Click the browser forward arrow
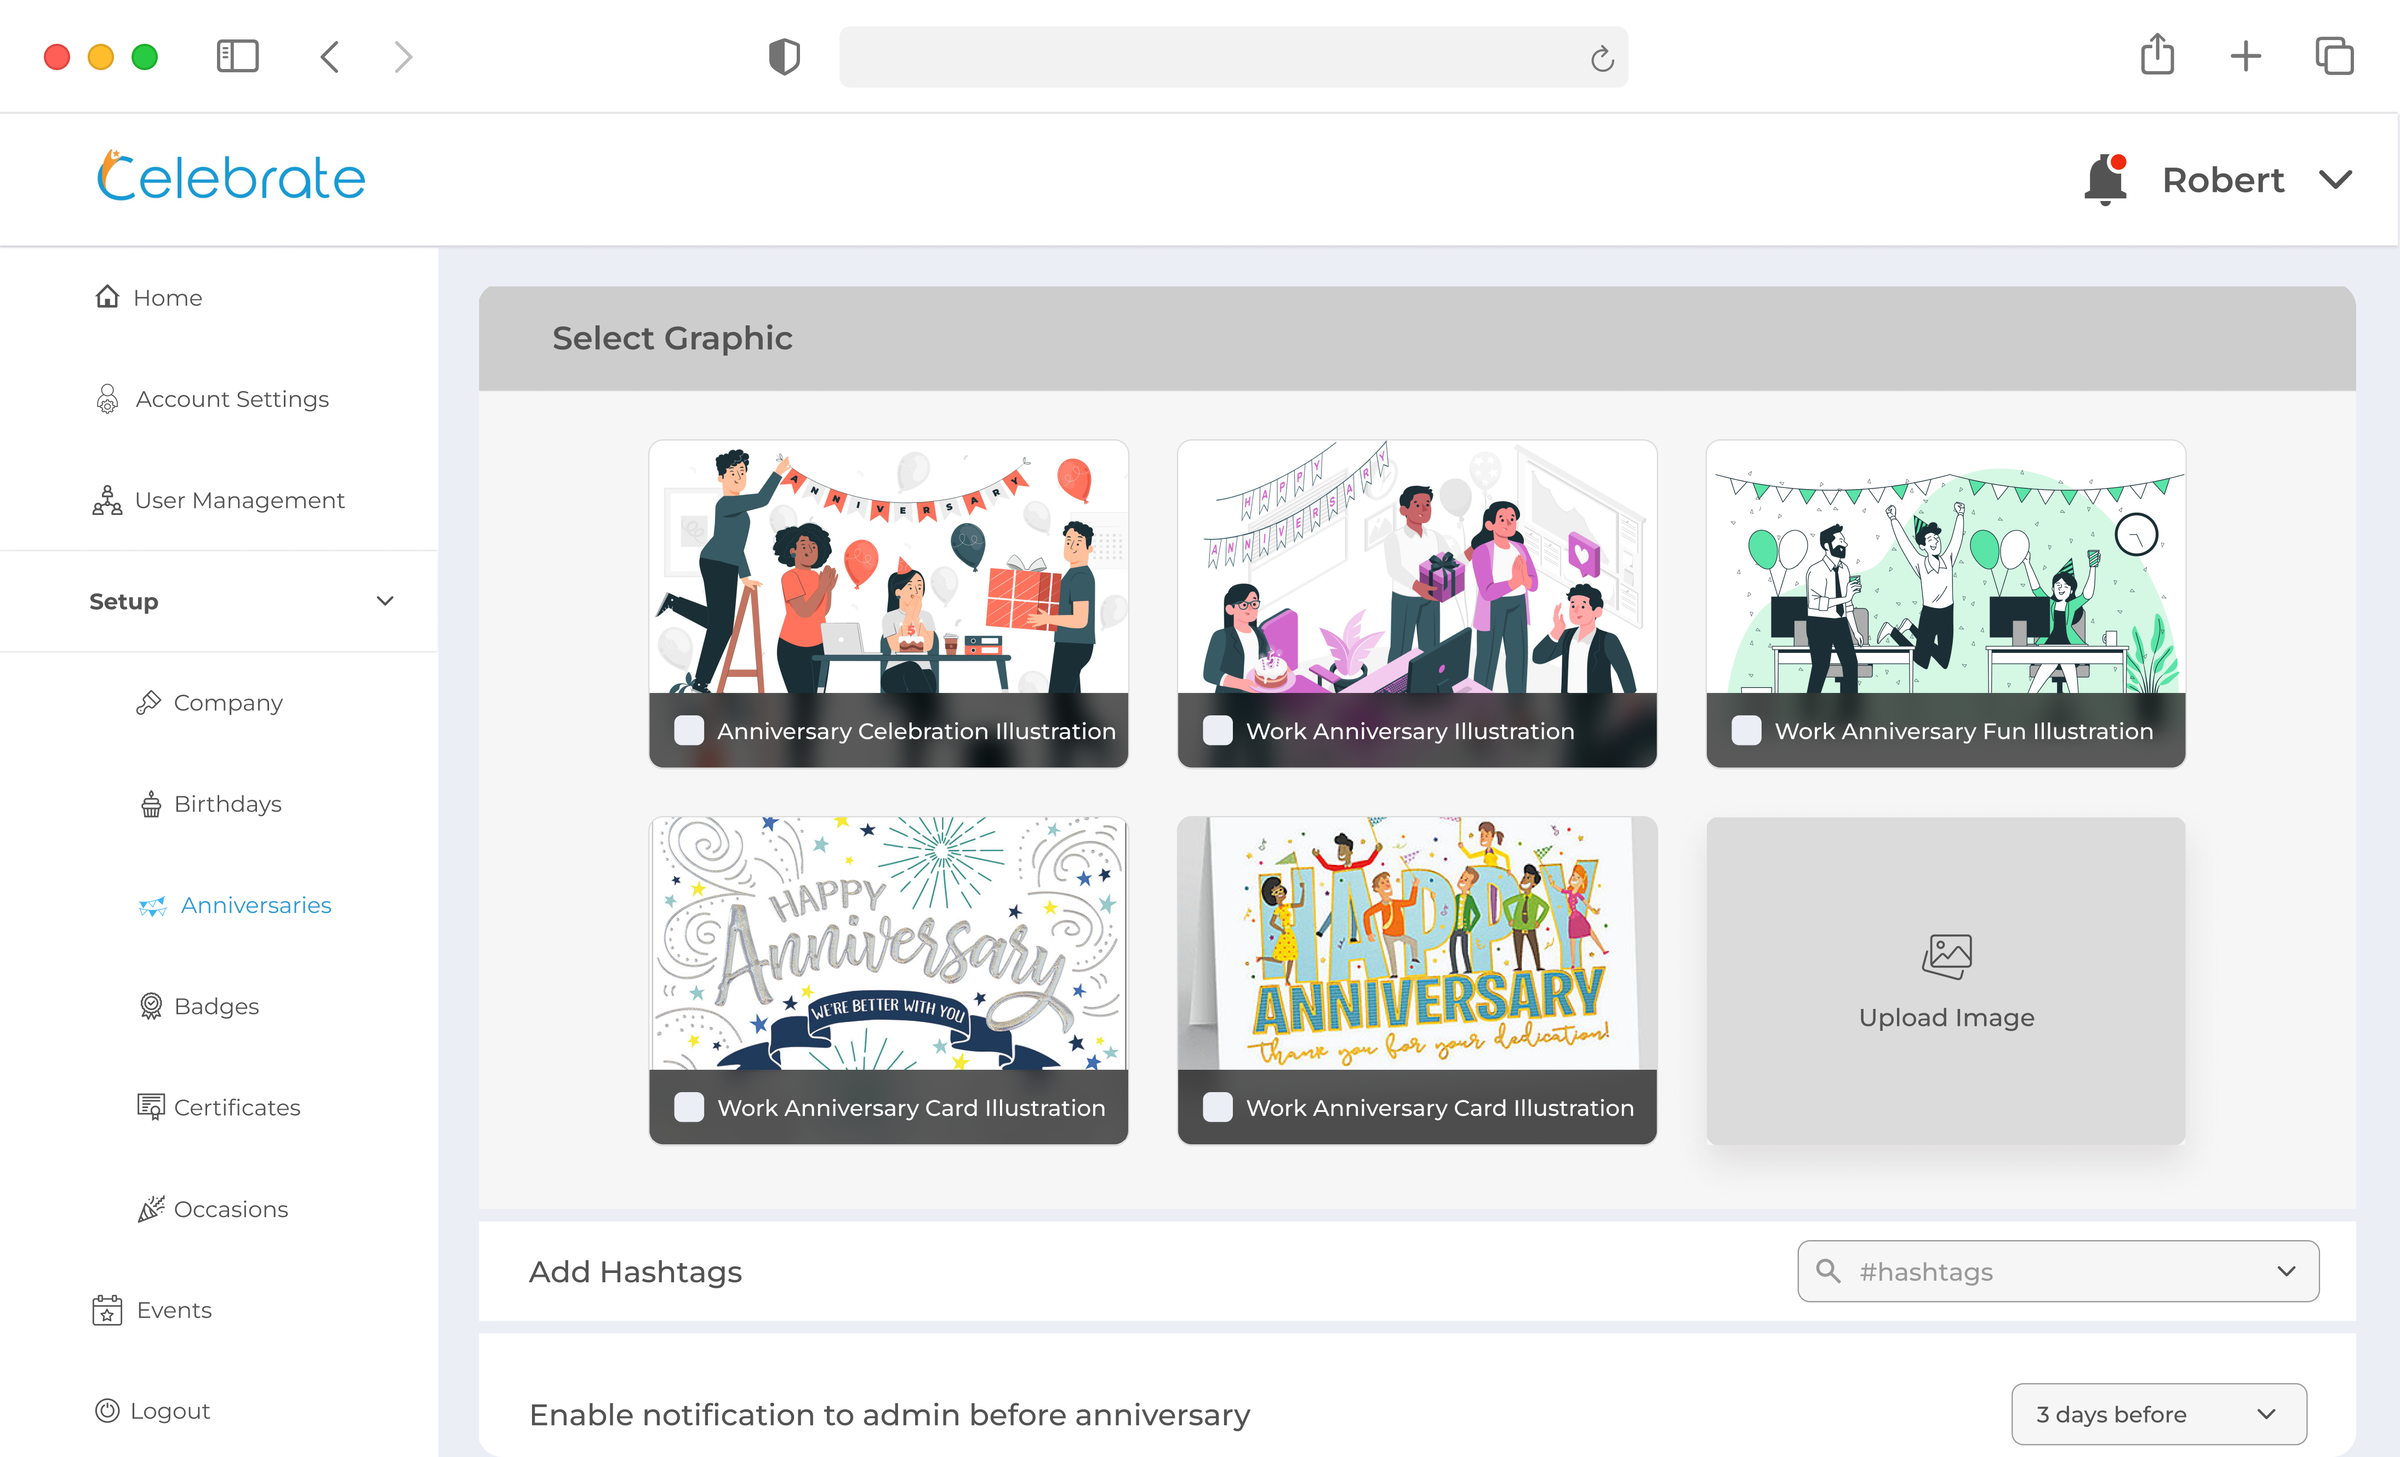The width and height of the screenshot is (2400, 1457). point(403,57)
